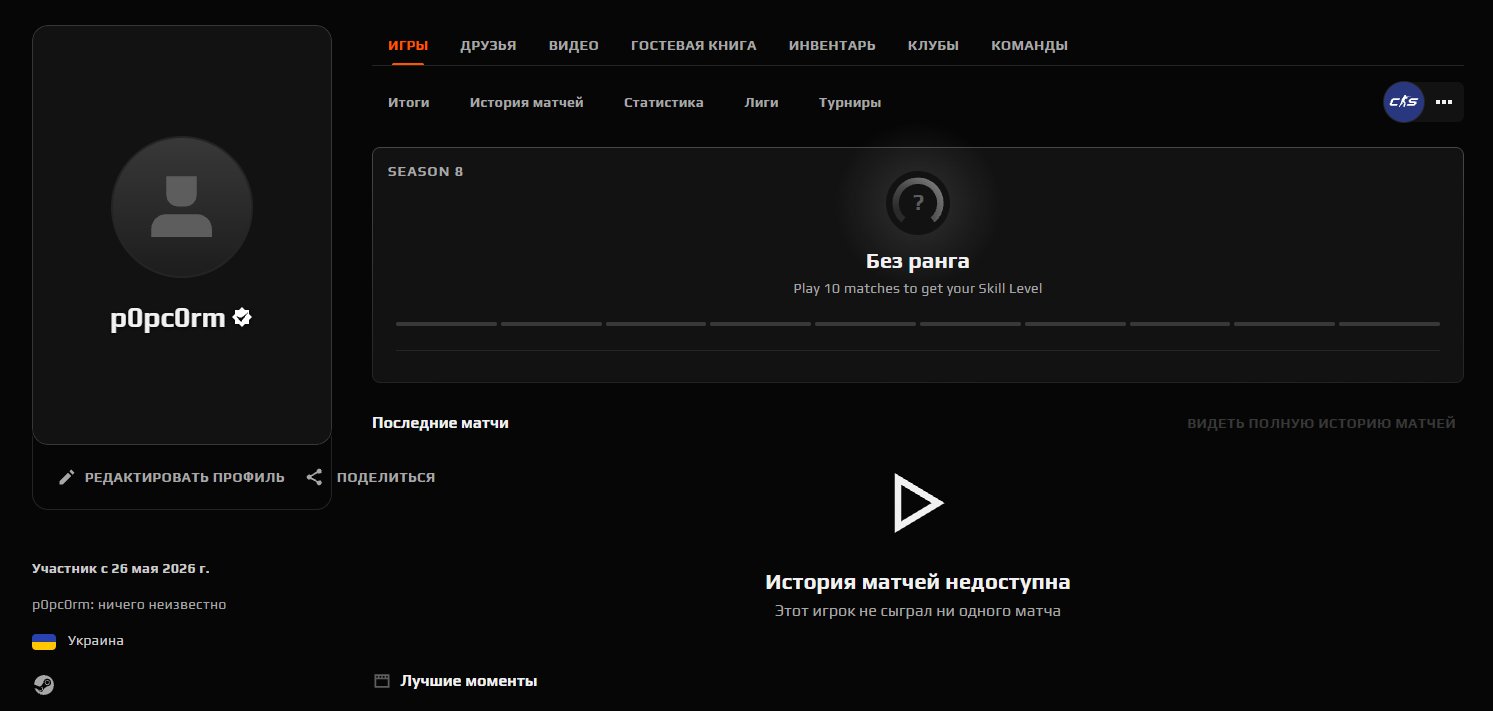
Task: Click ВИДЕТЬ ПОЛНУЮ ИСТОРИЮ МАТЧЕЙ link
Action: pos(1321,424)
